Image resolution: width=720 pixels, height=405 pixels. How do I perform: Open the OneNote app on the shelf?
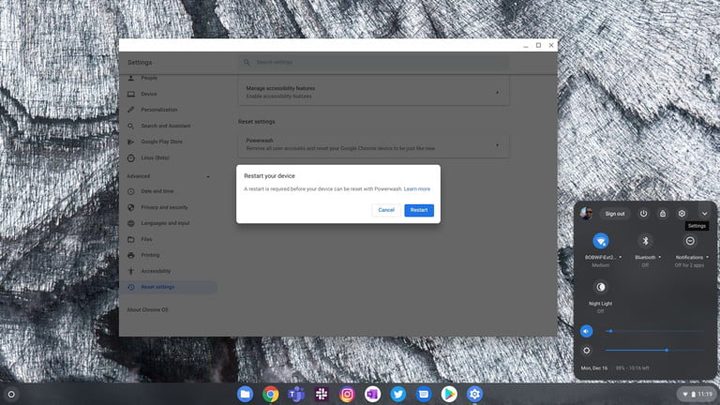372,394
